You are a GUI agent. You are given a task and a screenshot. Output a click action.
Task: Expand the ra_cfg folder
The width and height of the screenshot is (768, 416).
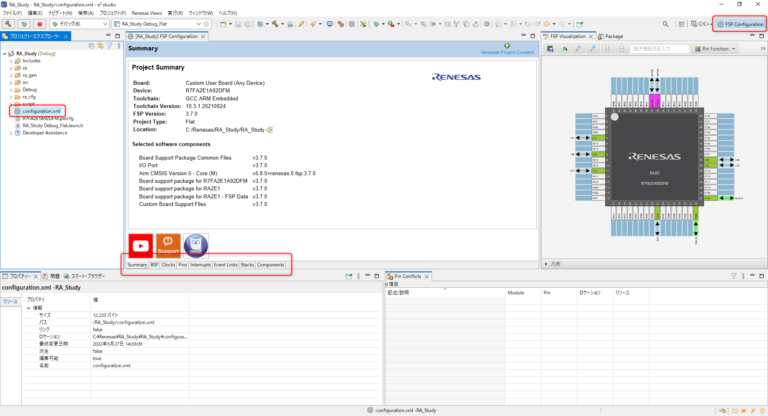11,97
